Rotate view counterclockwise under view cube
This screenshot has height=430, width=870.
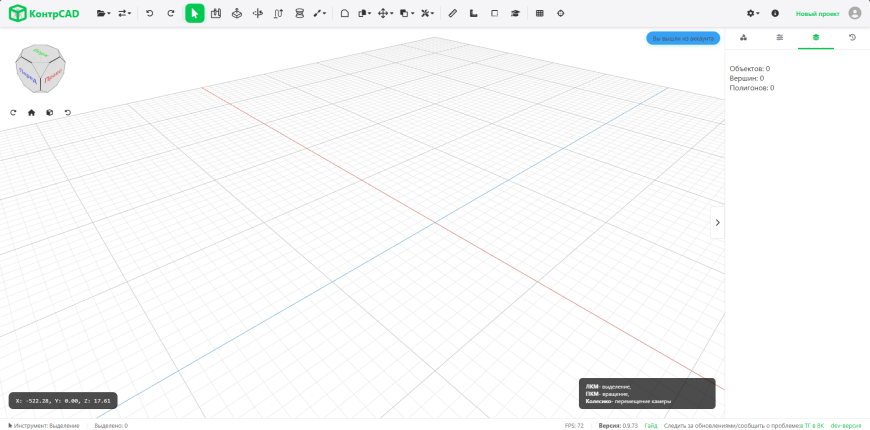[x=68, y=113]
